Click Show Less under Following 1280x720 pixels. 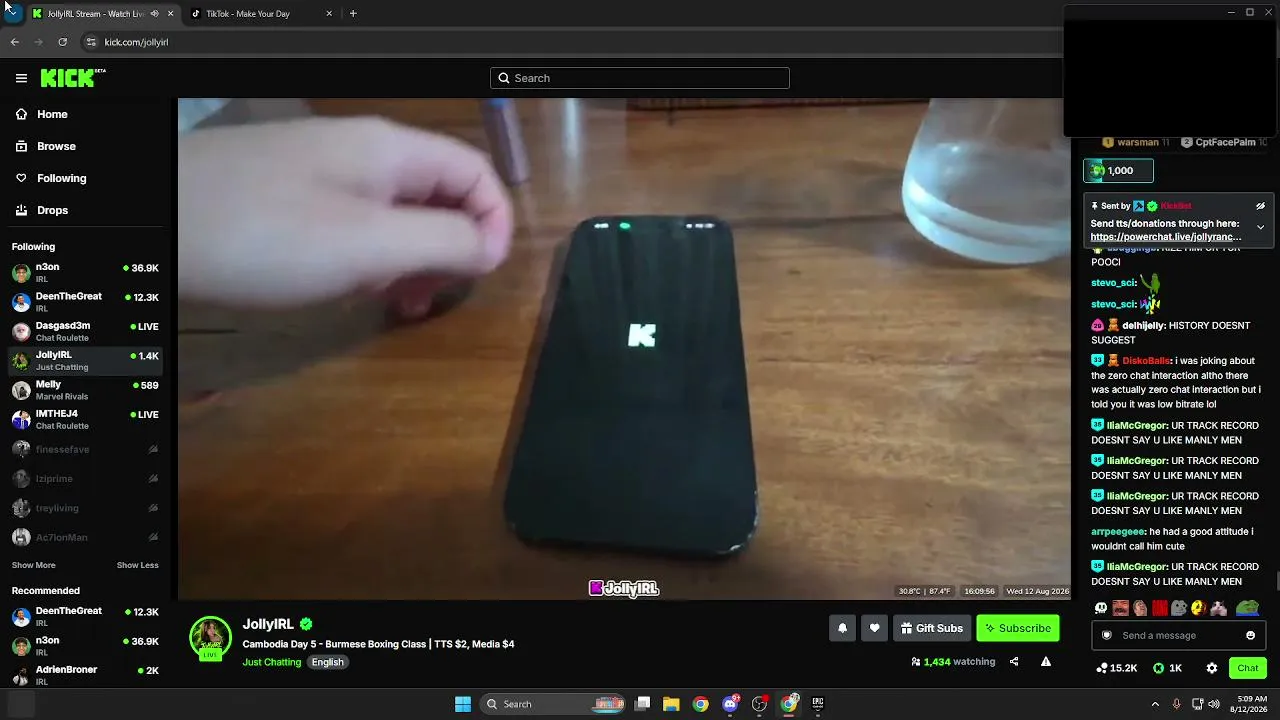click(137, 565)
